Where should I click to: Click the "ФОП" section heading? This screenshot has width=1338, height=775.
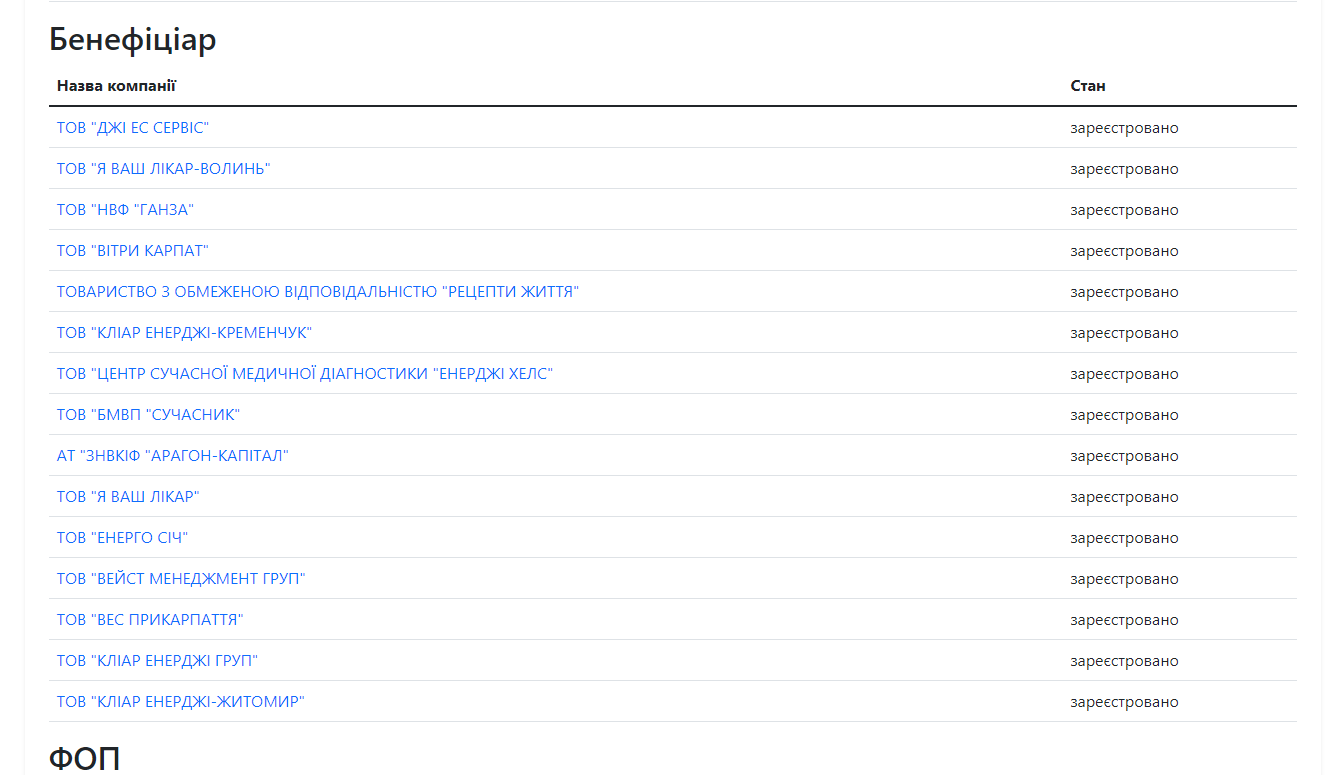[x=85, y=759]
